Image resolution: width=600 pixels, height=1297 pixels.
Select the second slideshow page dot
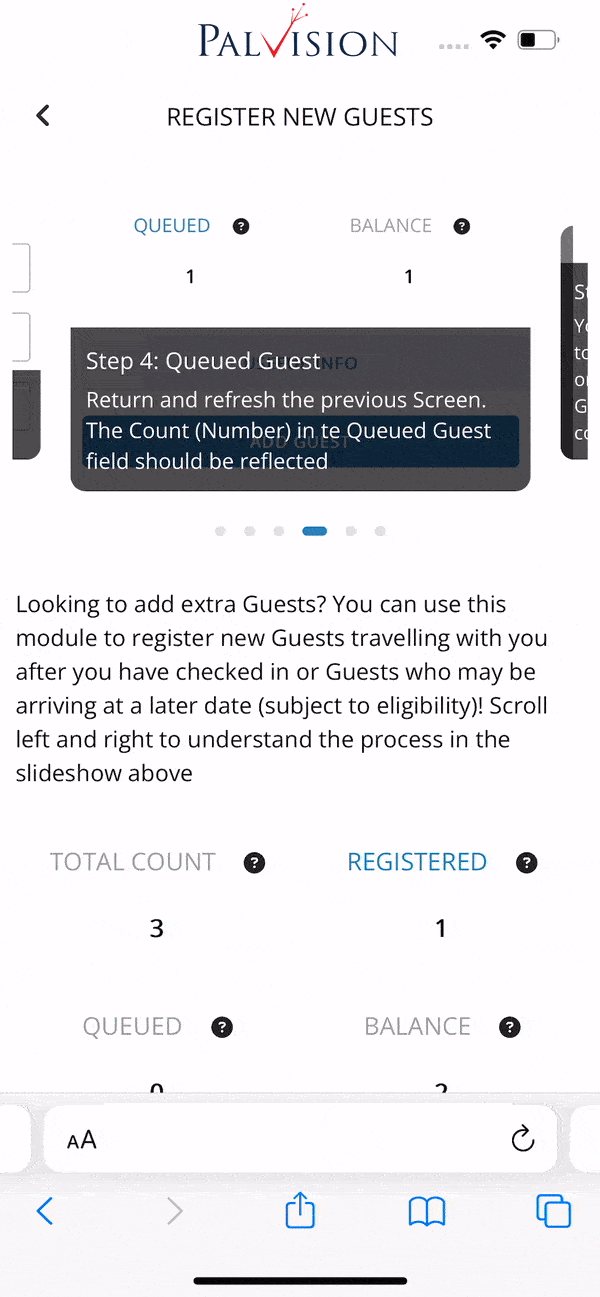(x=250, y=531)
